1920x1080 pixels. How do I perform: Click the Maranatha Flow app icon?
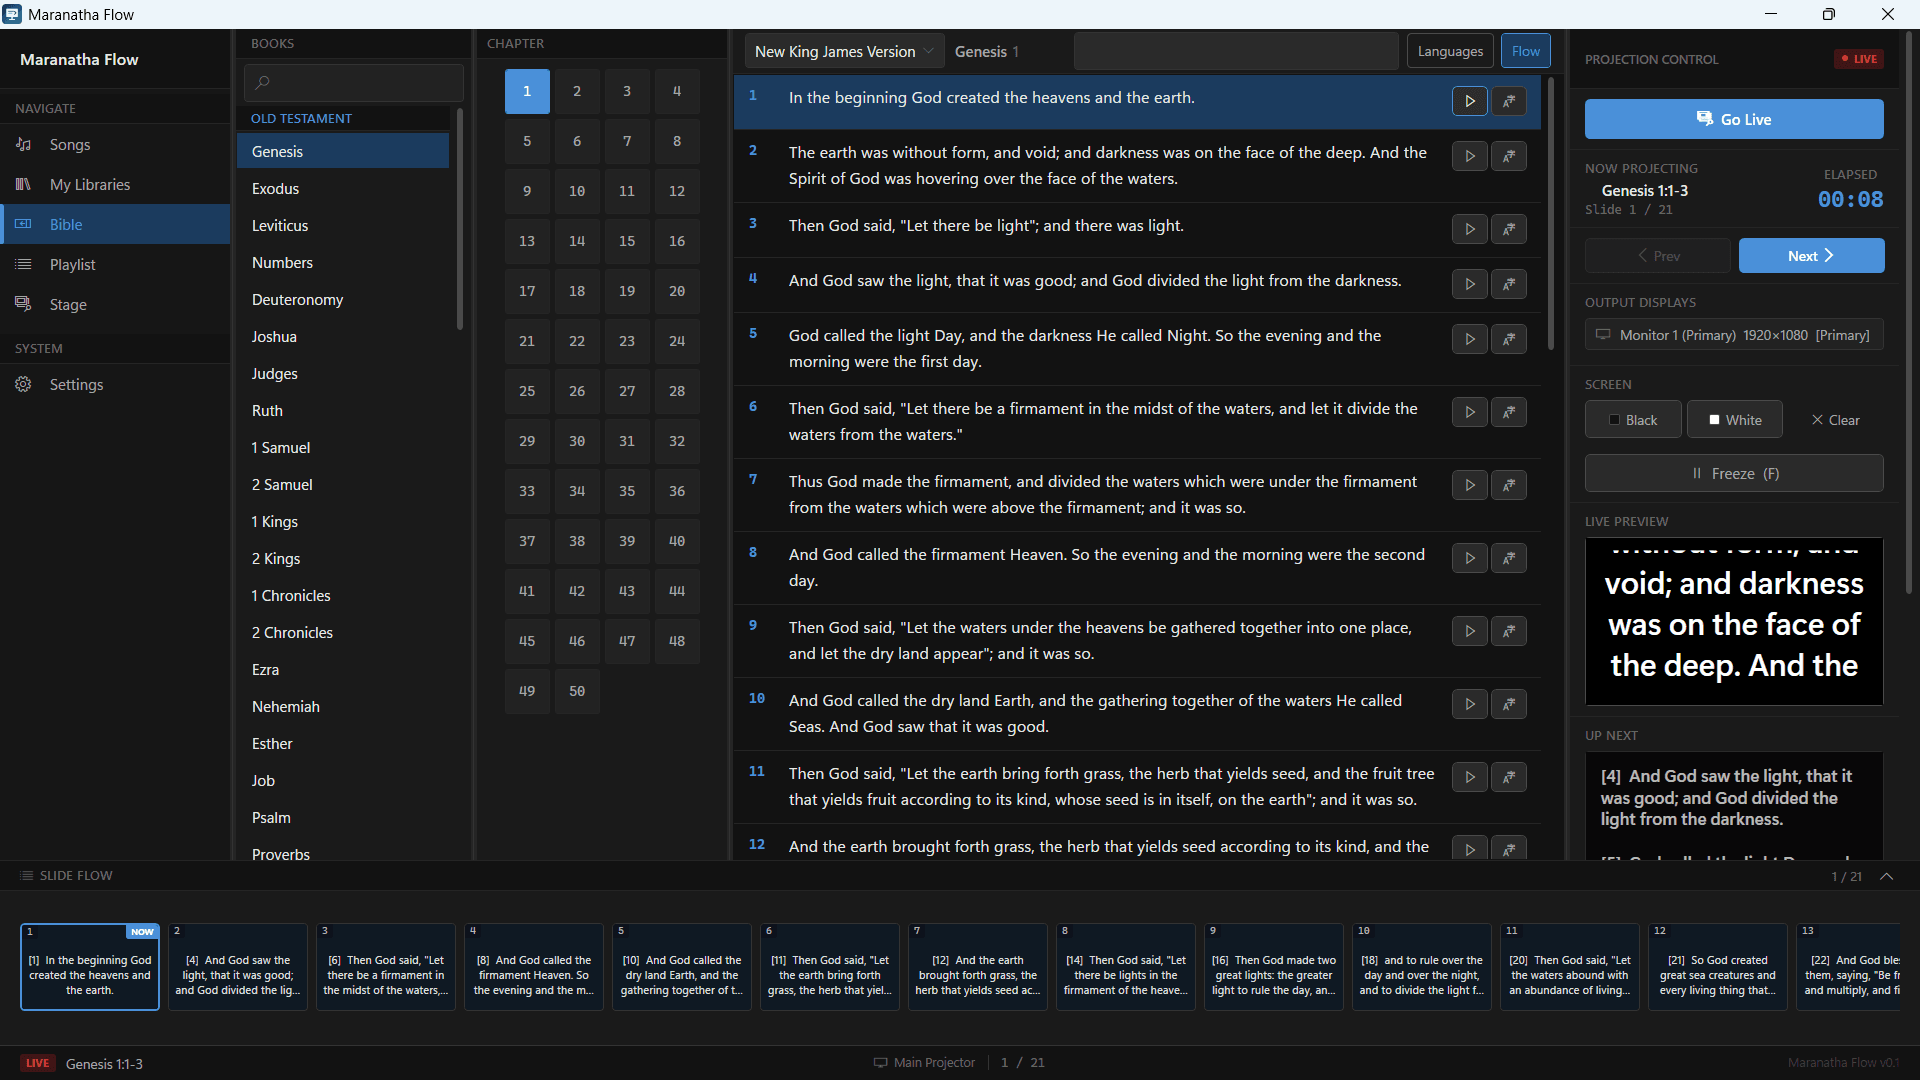[12, 14]
